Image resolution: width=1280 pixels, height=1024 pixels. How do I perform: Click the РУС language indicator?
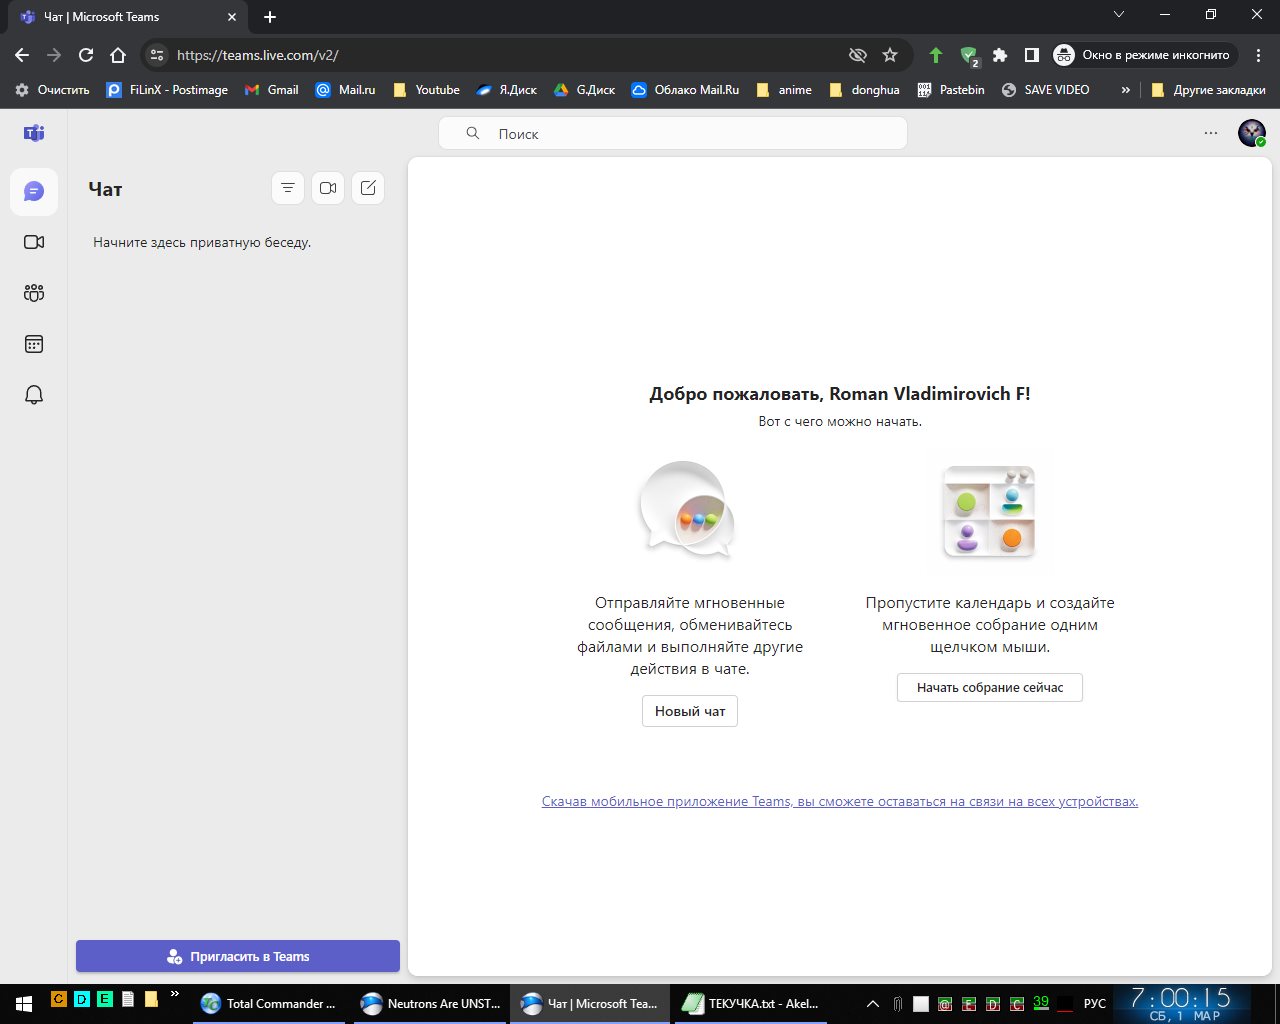click(x=1095, y=1003)
